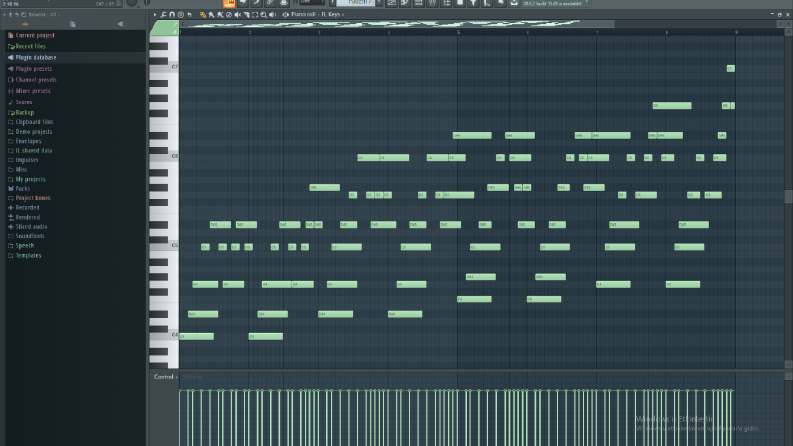Open the Envelopes folder
The width and height of the screenshot is (793, 446).
click(x=28, y=141)
